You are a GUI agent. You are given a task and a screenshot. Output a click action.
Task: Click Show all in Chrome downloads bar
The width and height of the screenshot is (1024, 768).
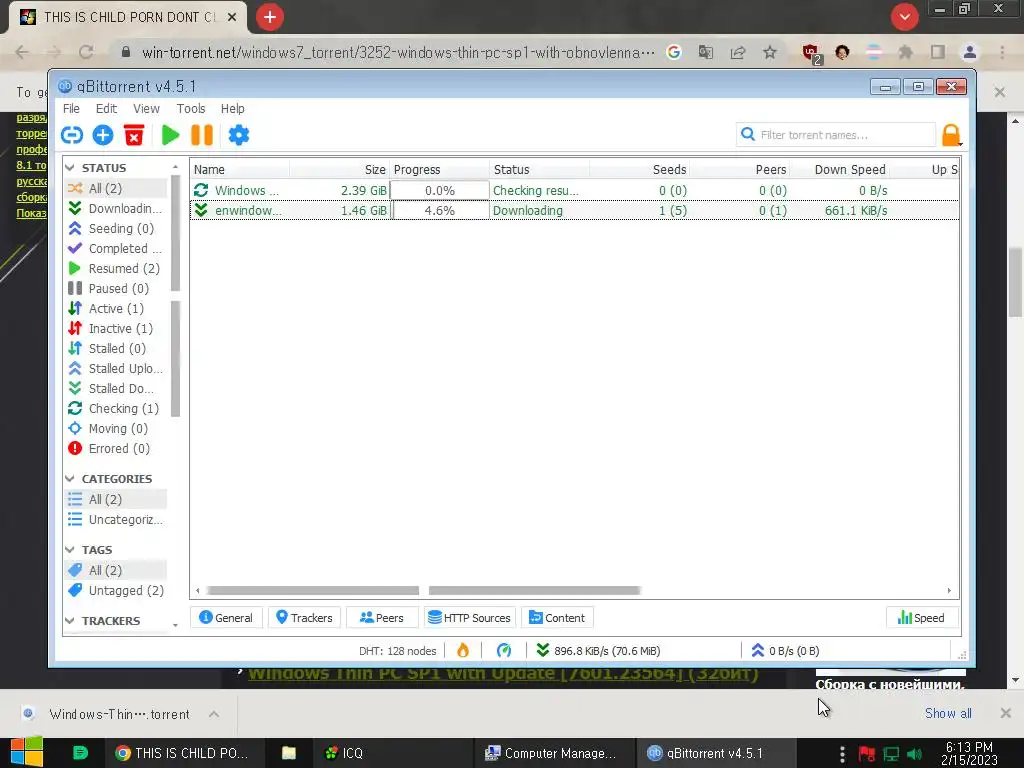(948, 713)
